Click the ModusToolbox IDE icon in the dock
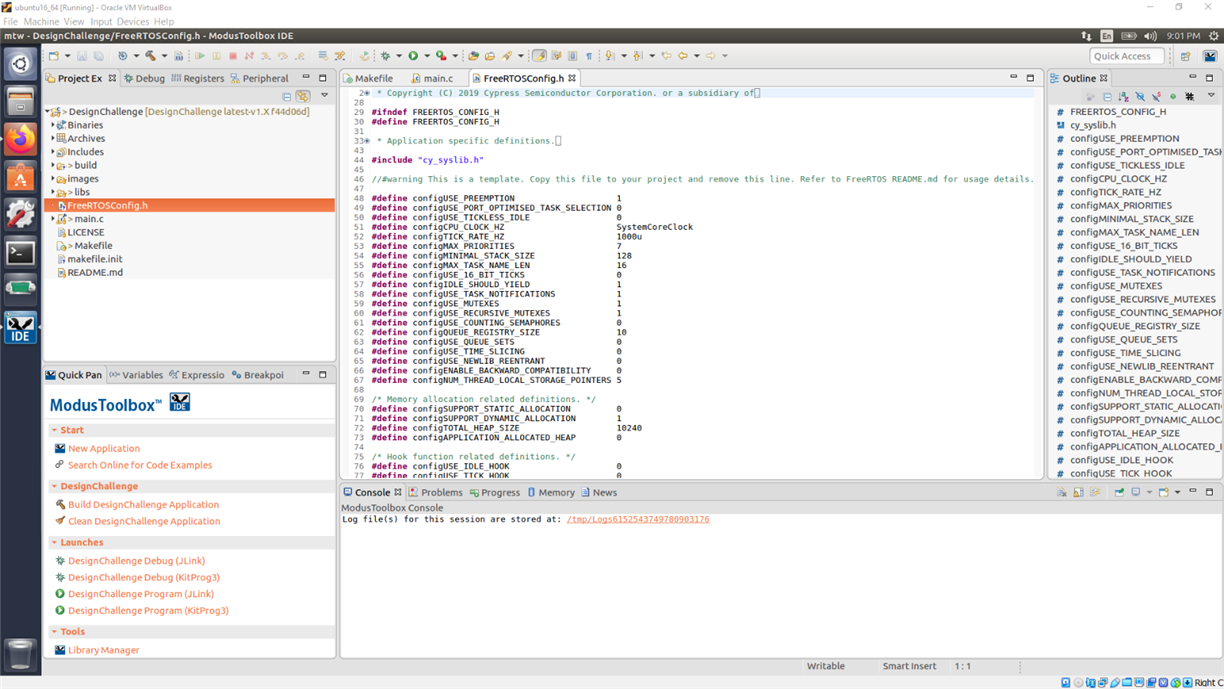 click(x=20, y=328)
